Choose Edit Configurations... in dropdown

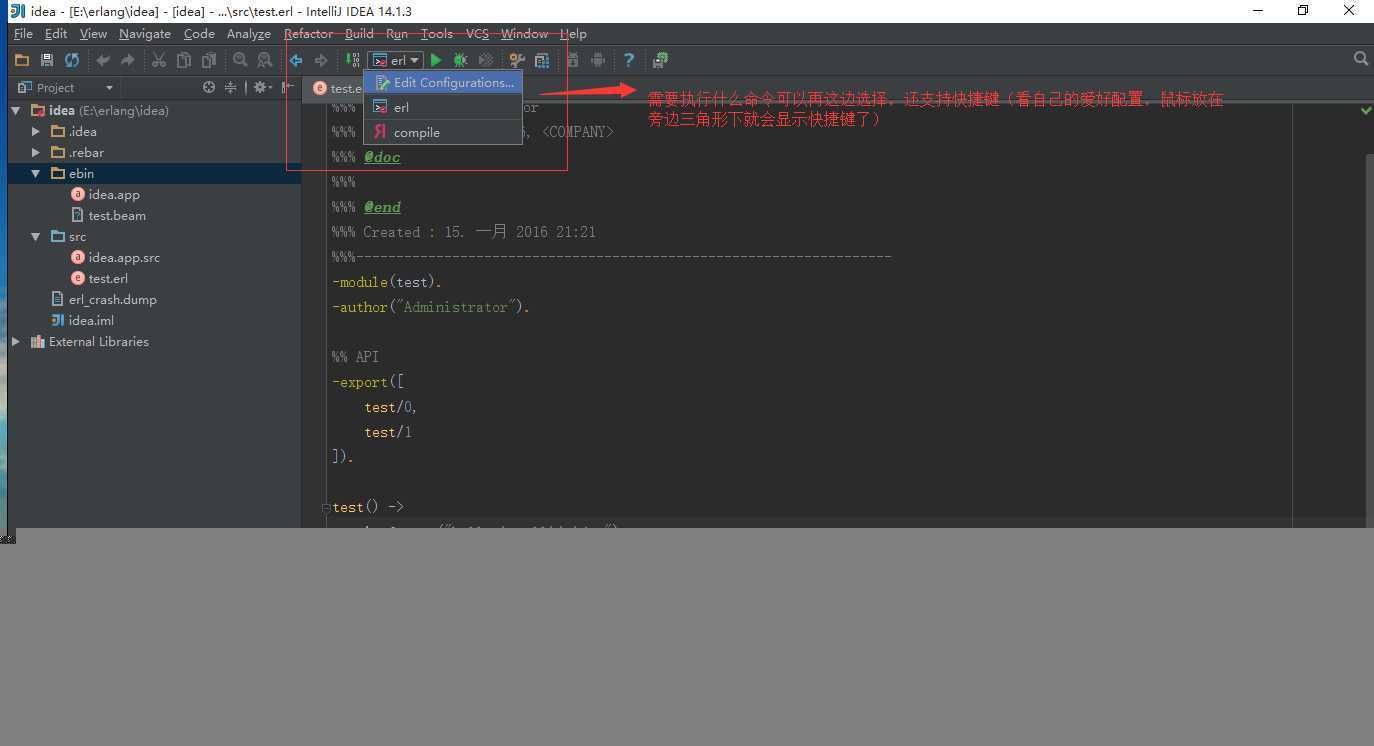pos(443,82)
